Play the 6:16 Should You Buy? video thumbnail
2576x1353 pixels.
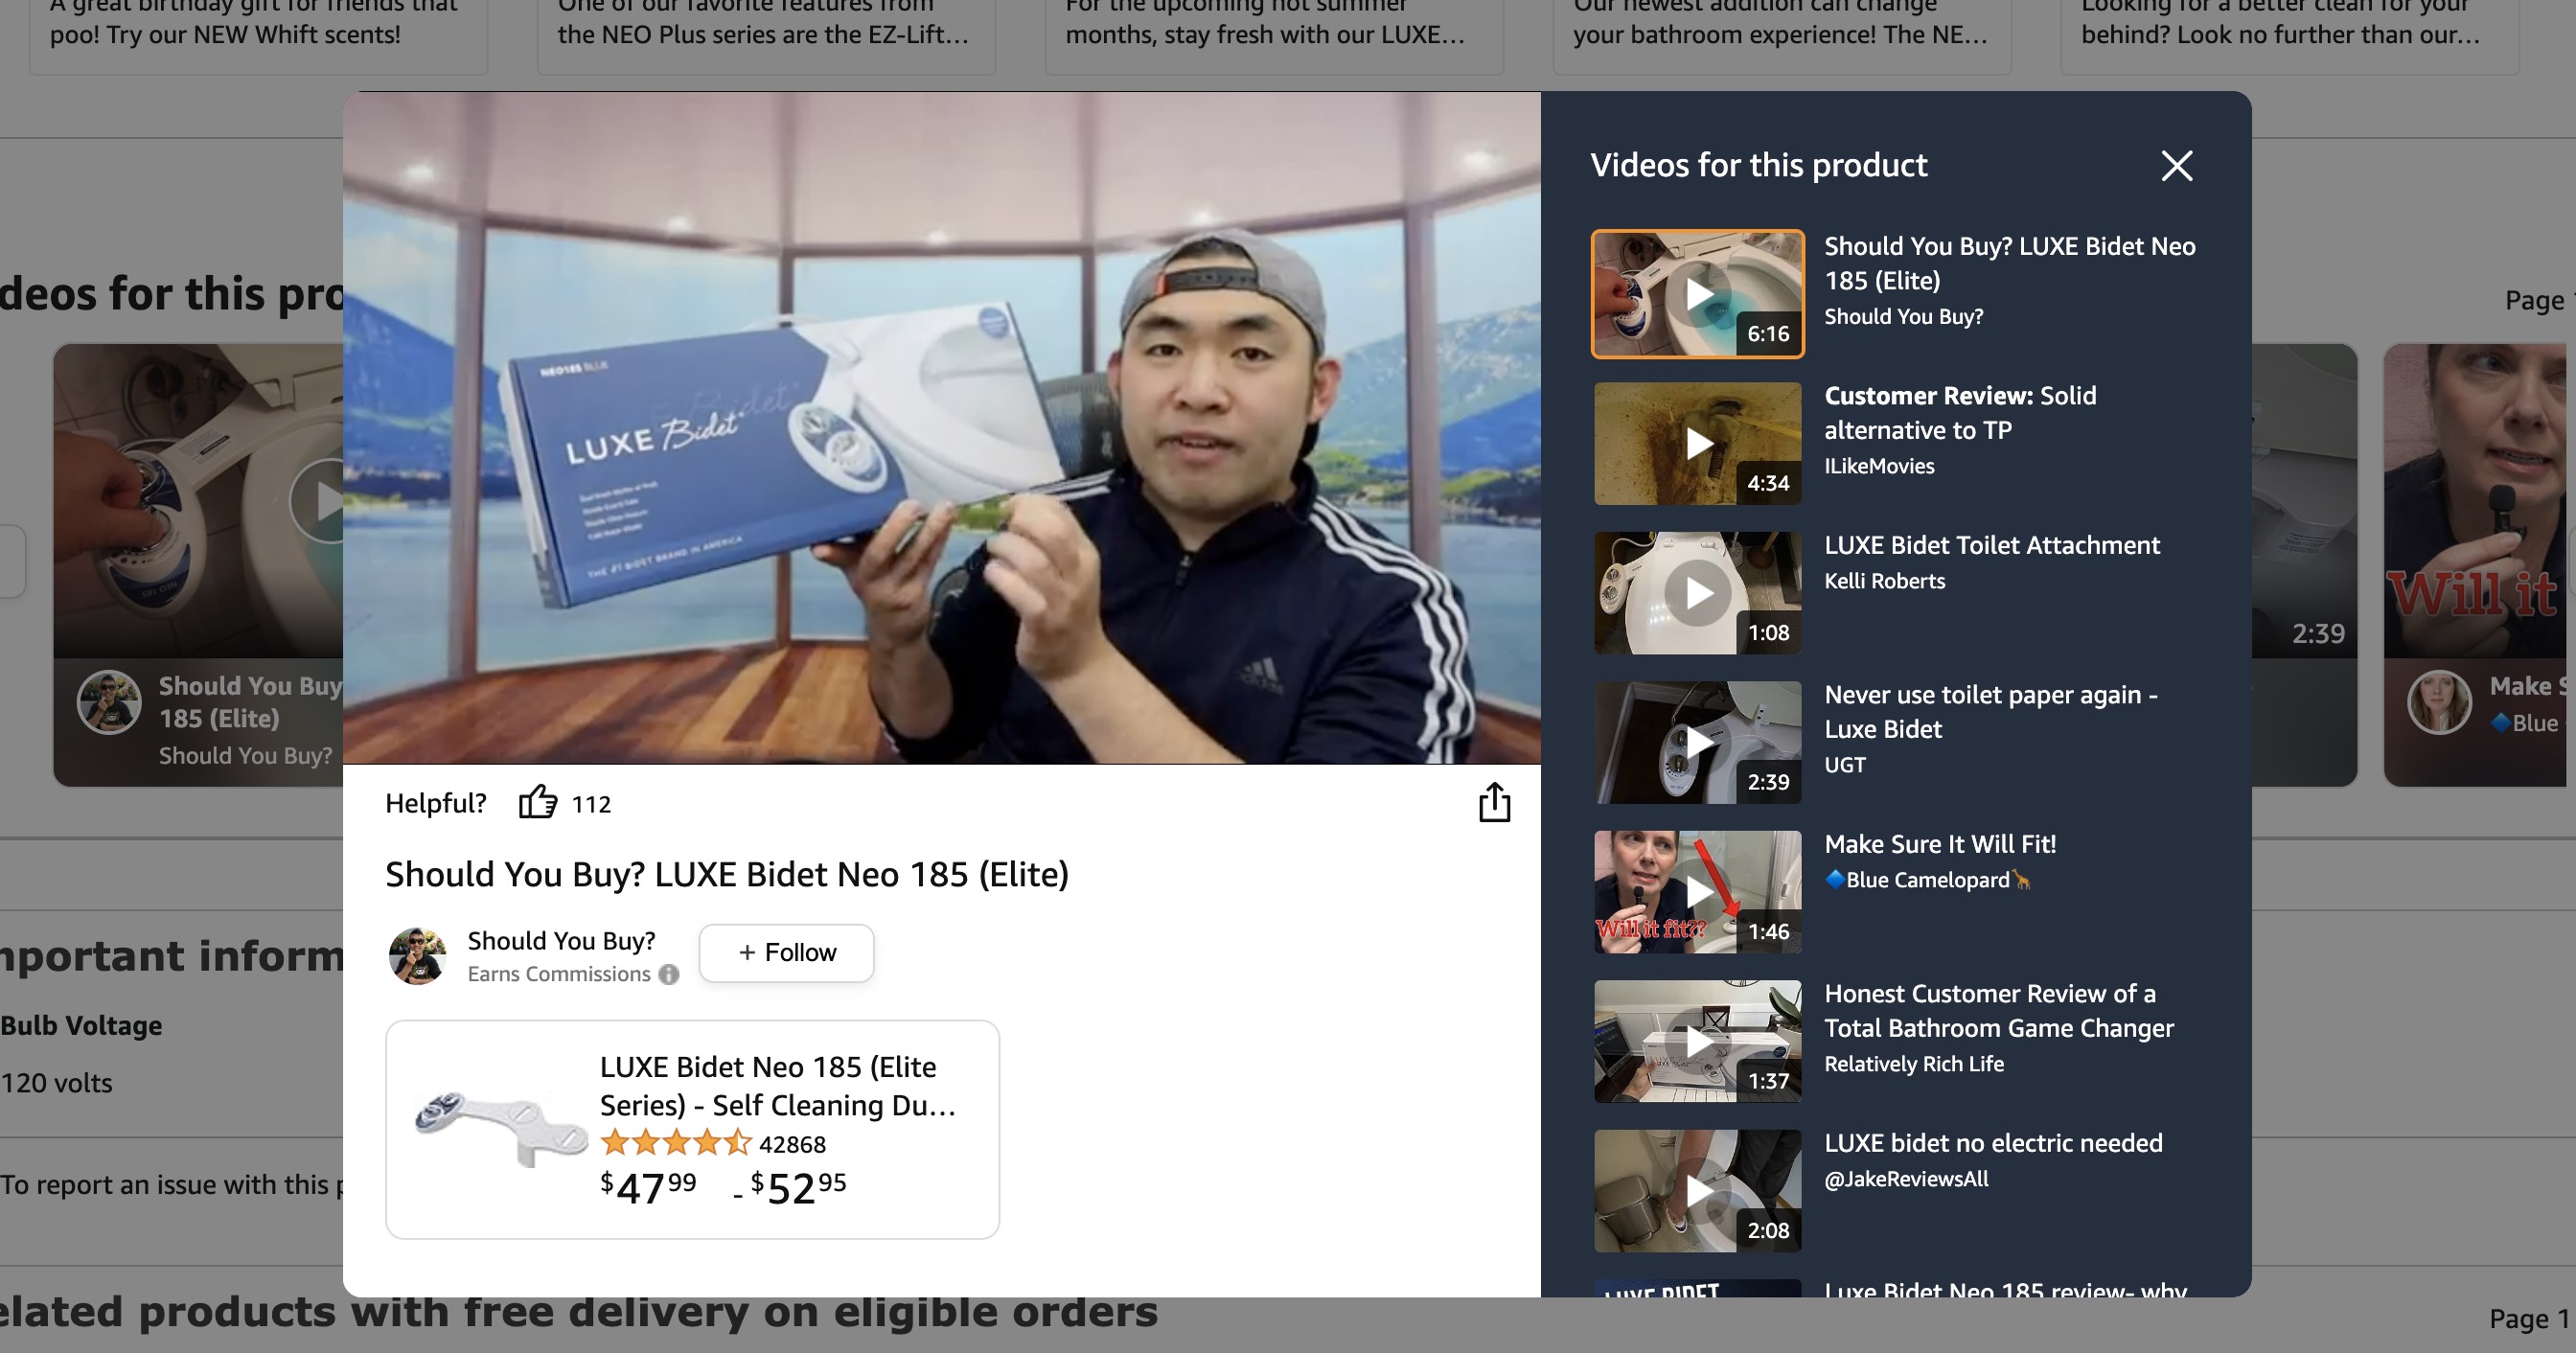(x=1697, y=294)
